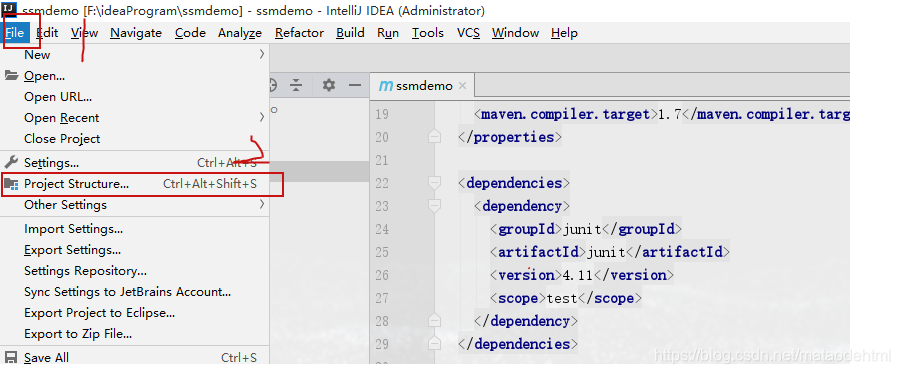900x374 pixels.
Task: Click the New submenu arrow
Action: tap(262, 54)
